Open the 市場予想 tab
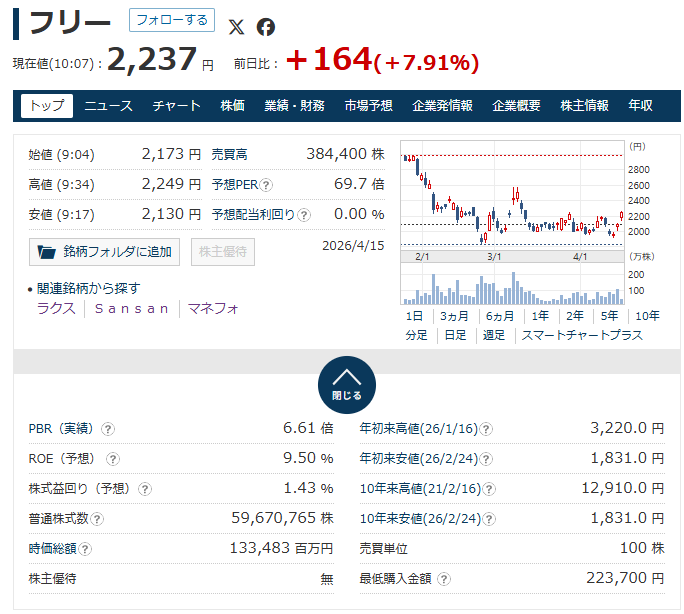The image size is (684, 614). 369,106
